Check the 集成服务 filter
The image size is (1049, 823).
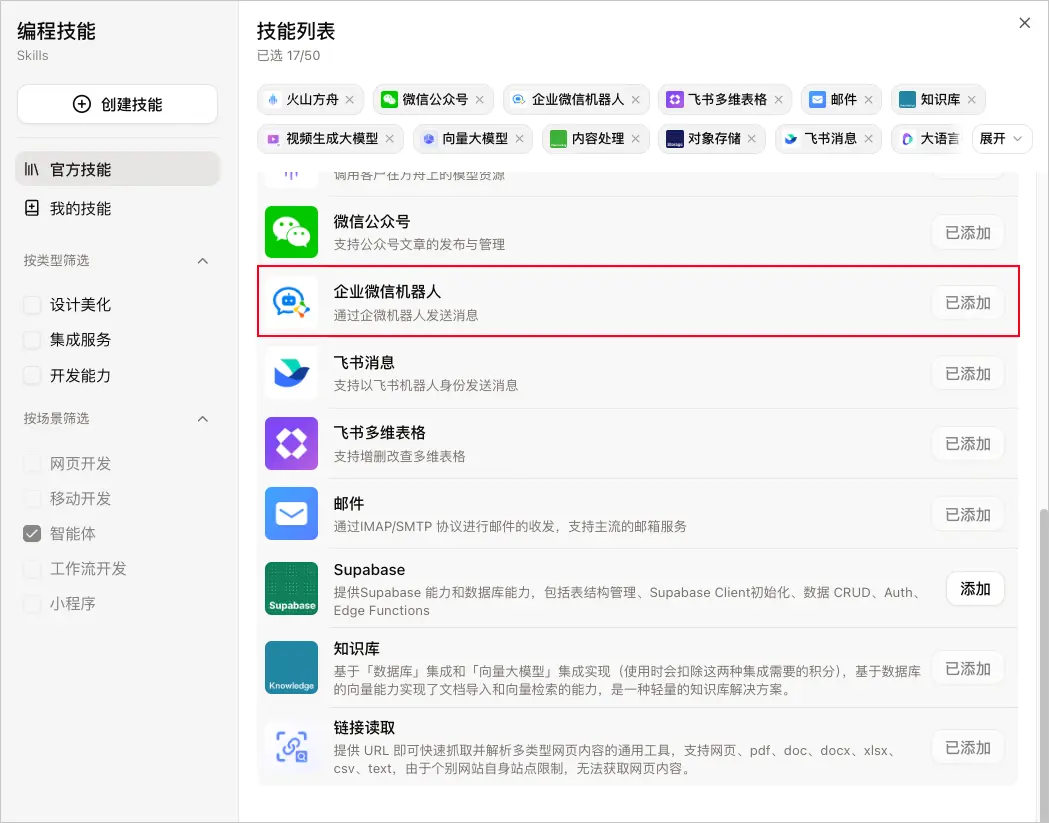tap(32, 340)
